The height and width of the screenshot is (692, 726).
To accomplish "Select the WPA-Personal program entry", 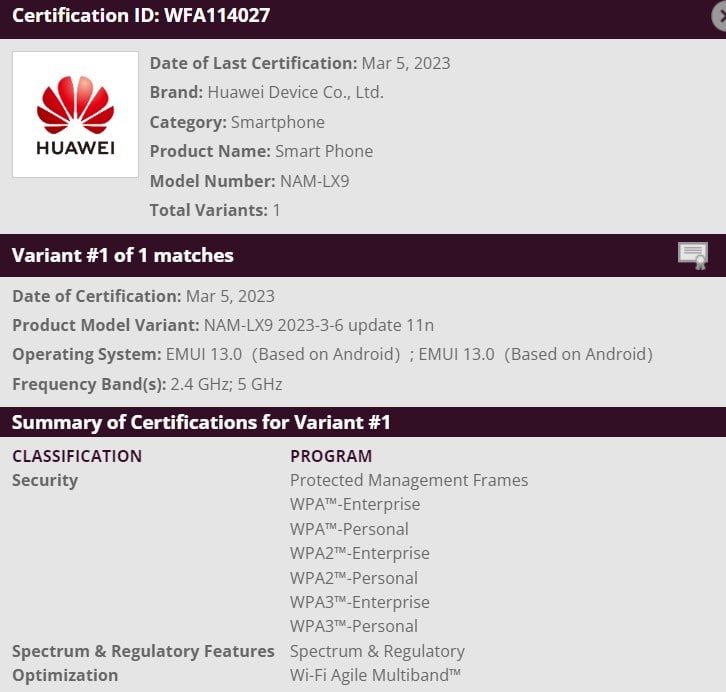I will pyautogui.click(x=349, y=529).
